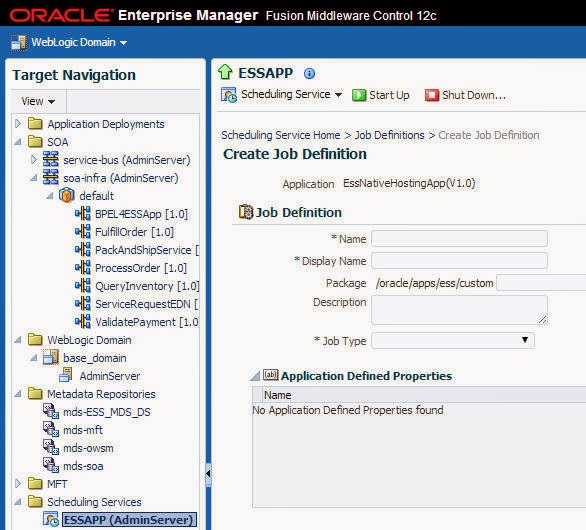
Task: Click the FulfillOrder composite icon
Action: (x=83, y=231)
